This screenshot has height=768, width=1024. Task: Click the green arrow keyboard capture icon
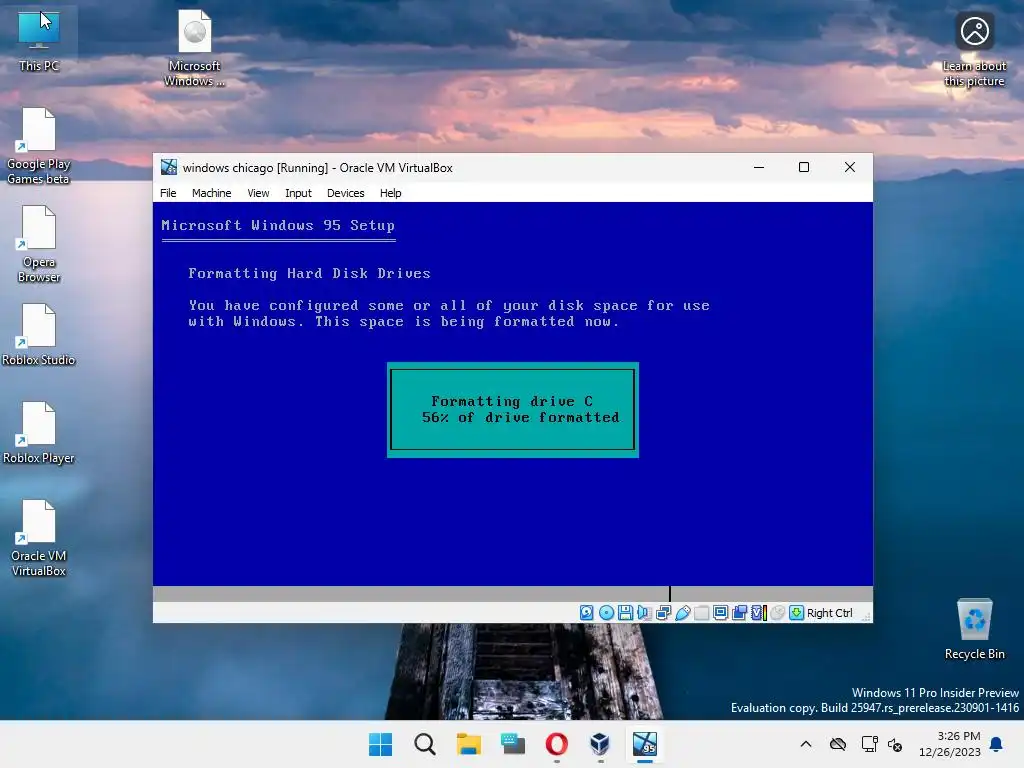pos(796,613)
